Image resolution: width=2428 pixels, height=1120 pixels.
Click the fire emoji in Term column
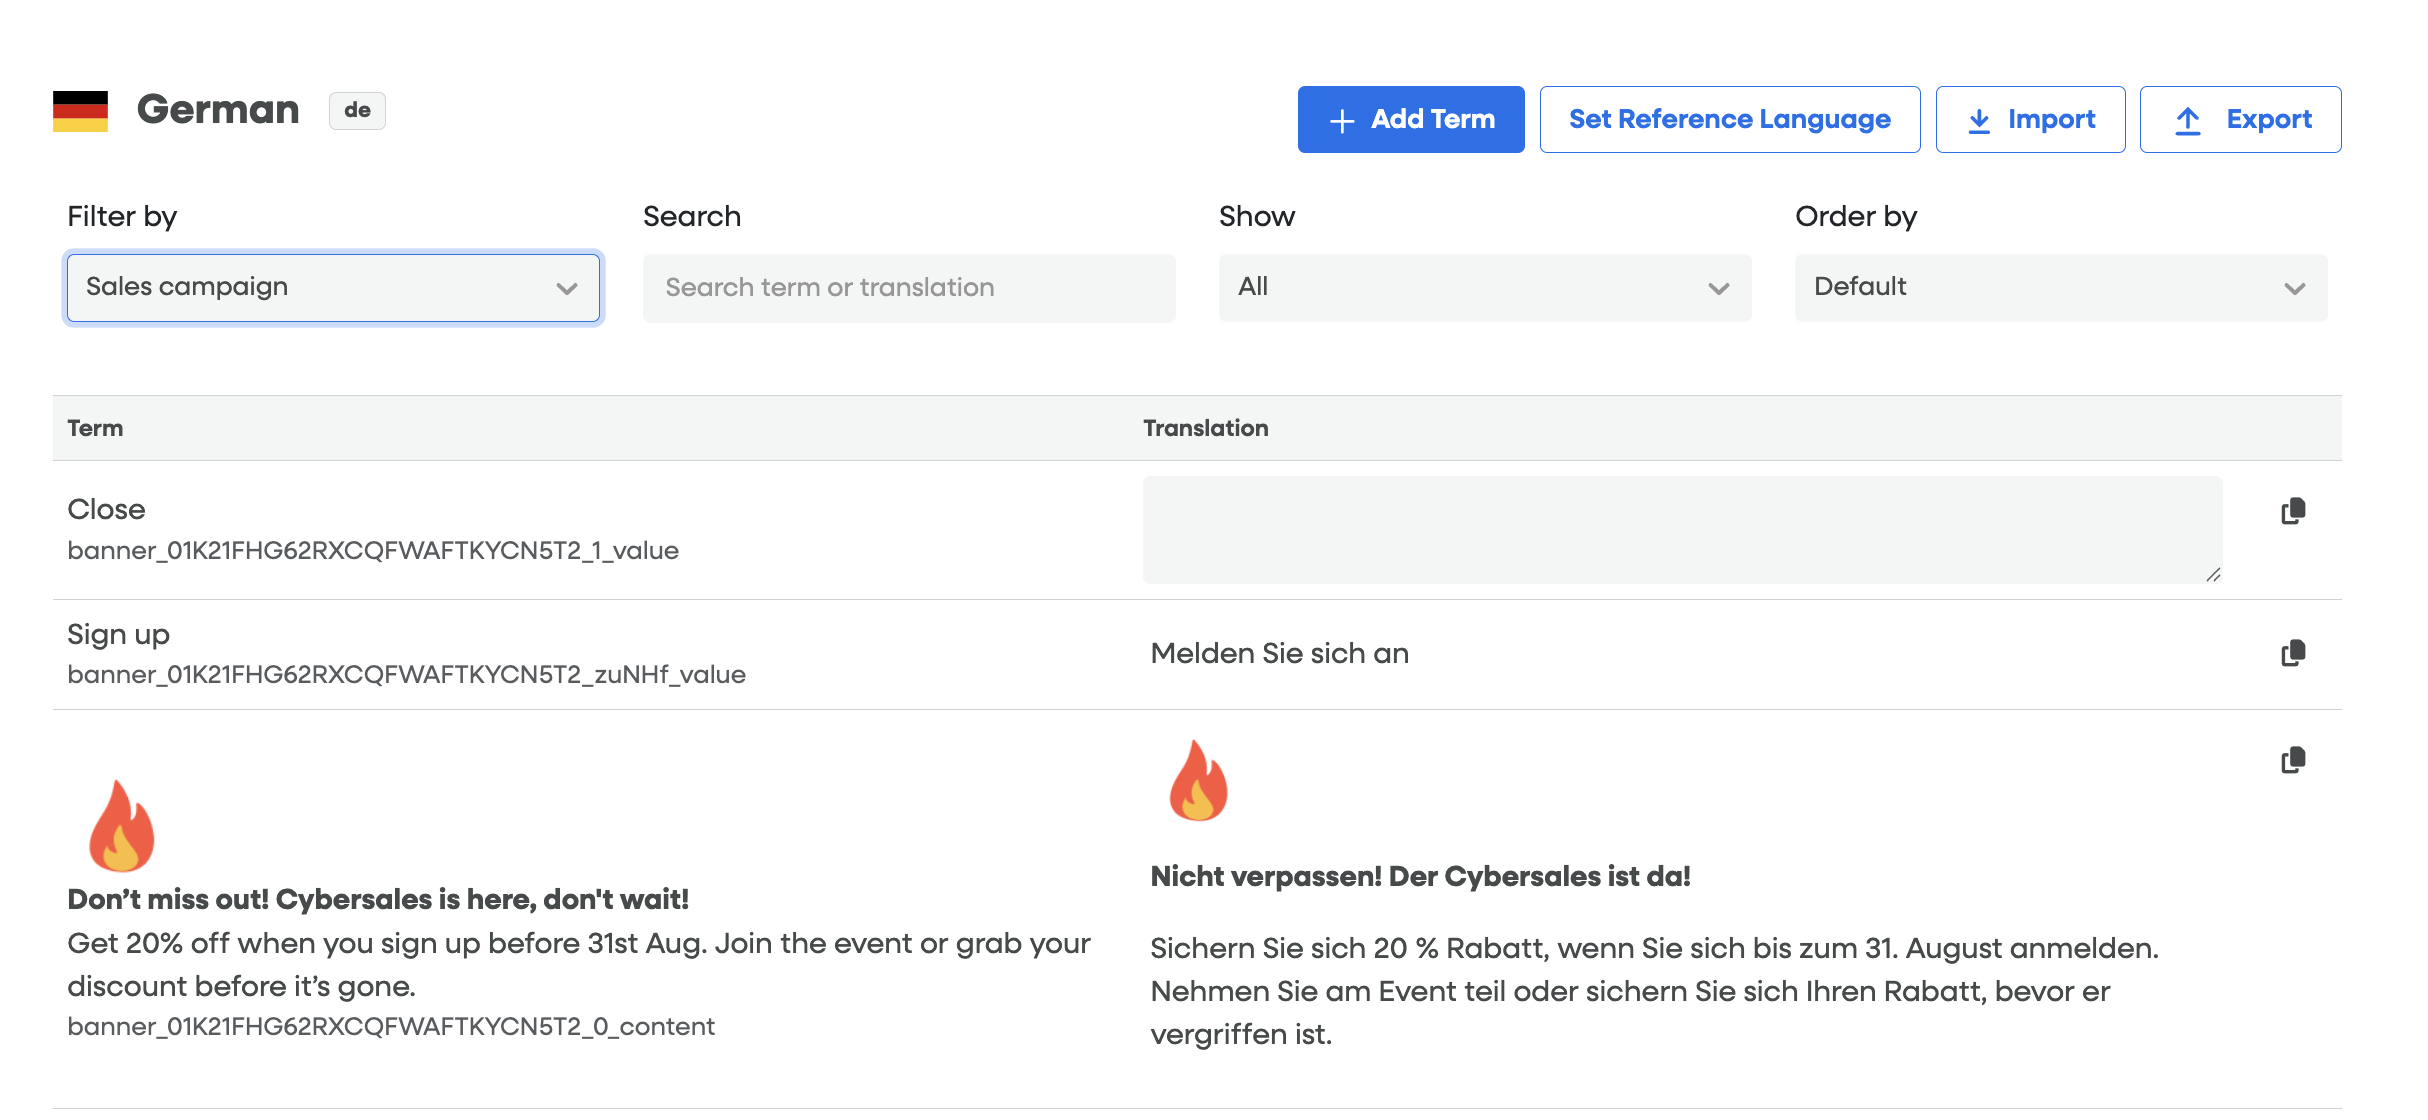[121, 826]
